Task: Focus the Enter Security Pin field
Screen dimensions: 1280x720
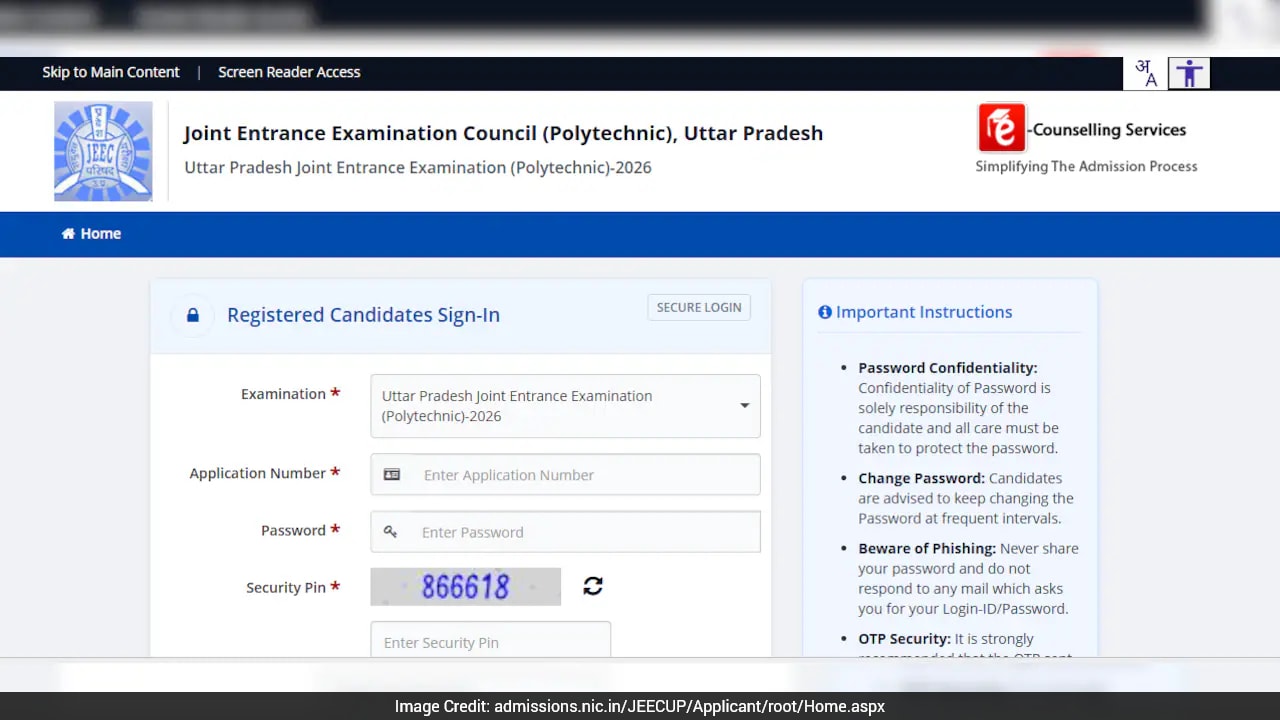Action: (490, 640)
